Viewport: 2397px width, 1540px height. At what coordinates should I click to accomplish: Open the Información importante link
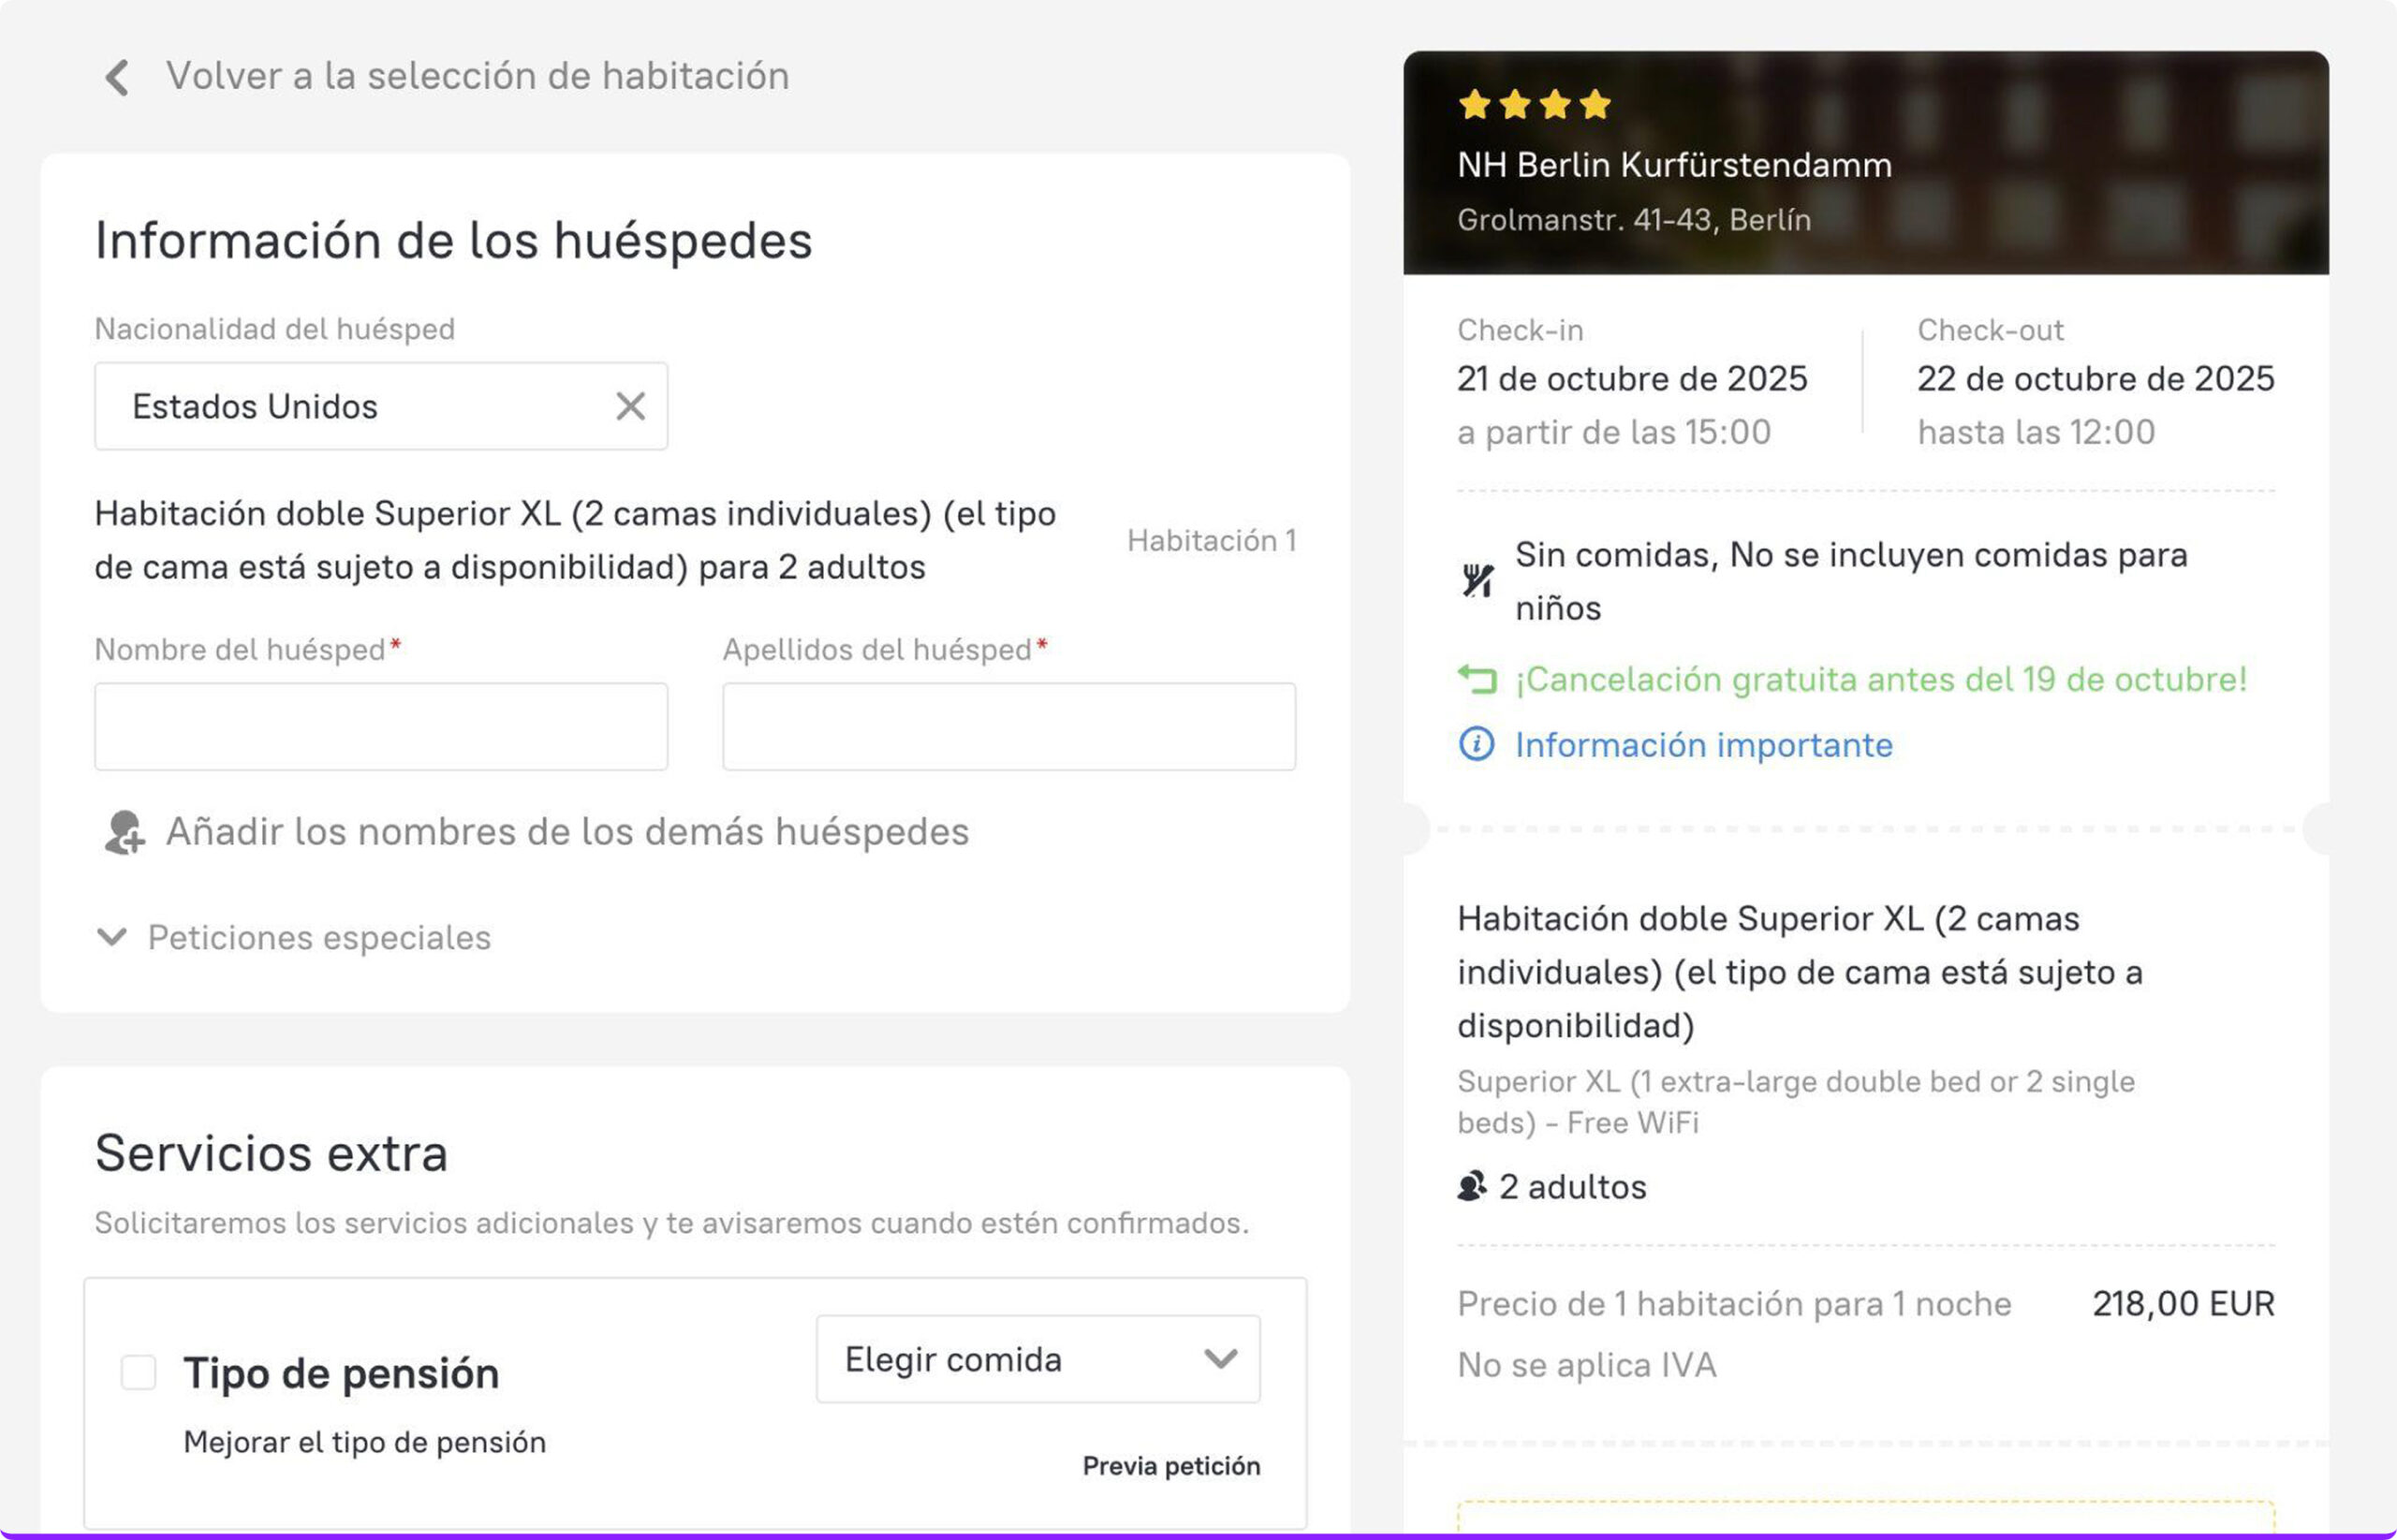(x=1703, y=745)
